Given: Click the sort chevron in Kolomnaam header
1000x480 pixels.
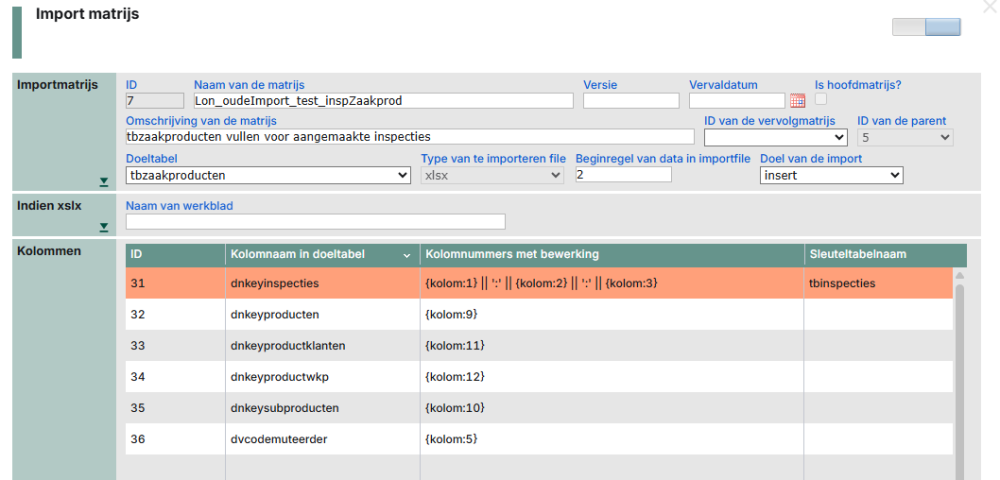Looking at the screenshot, I should 406,256.
